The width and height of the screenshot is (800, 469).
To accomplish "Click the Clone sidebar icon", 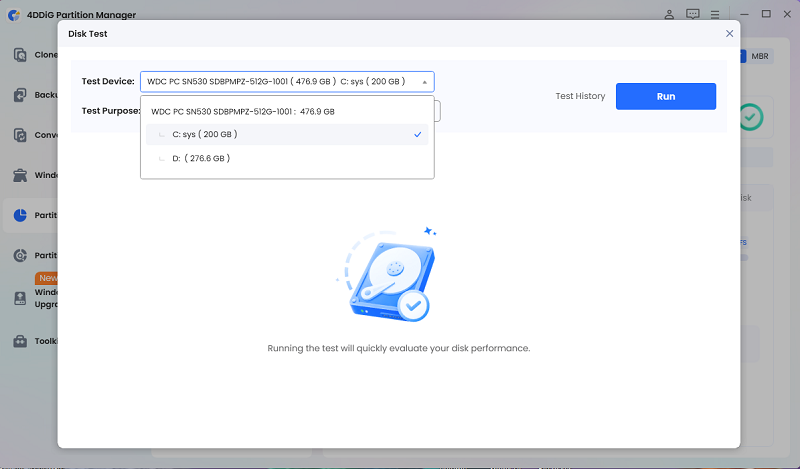I will pyautogui.click(x=20, y=55).
